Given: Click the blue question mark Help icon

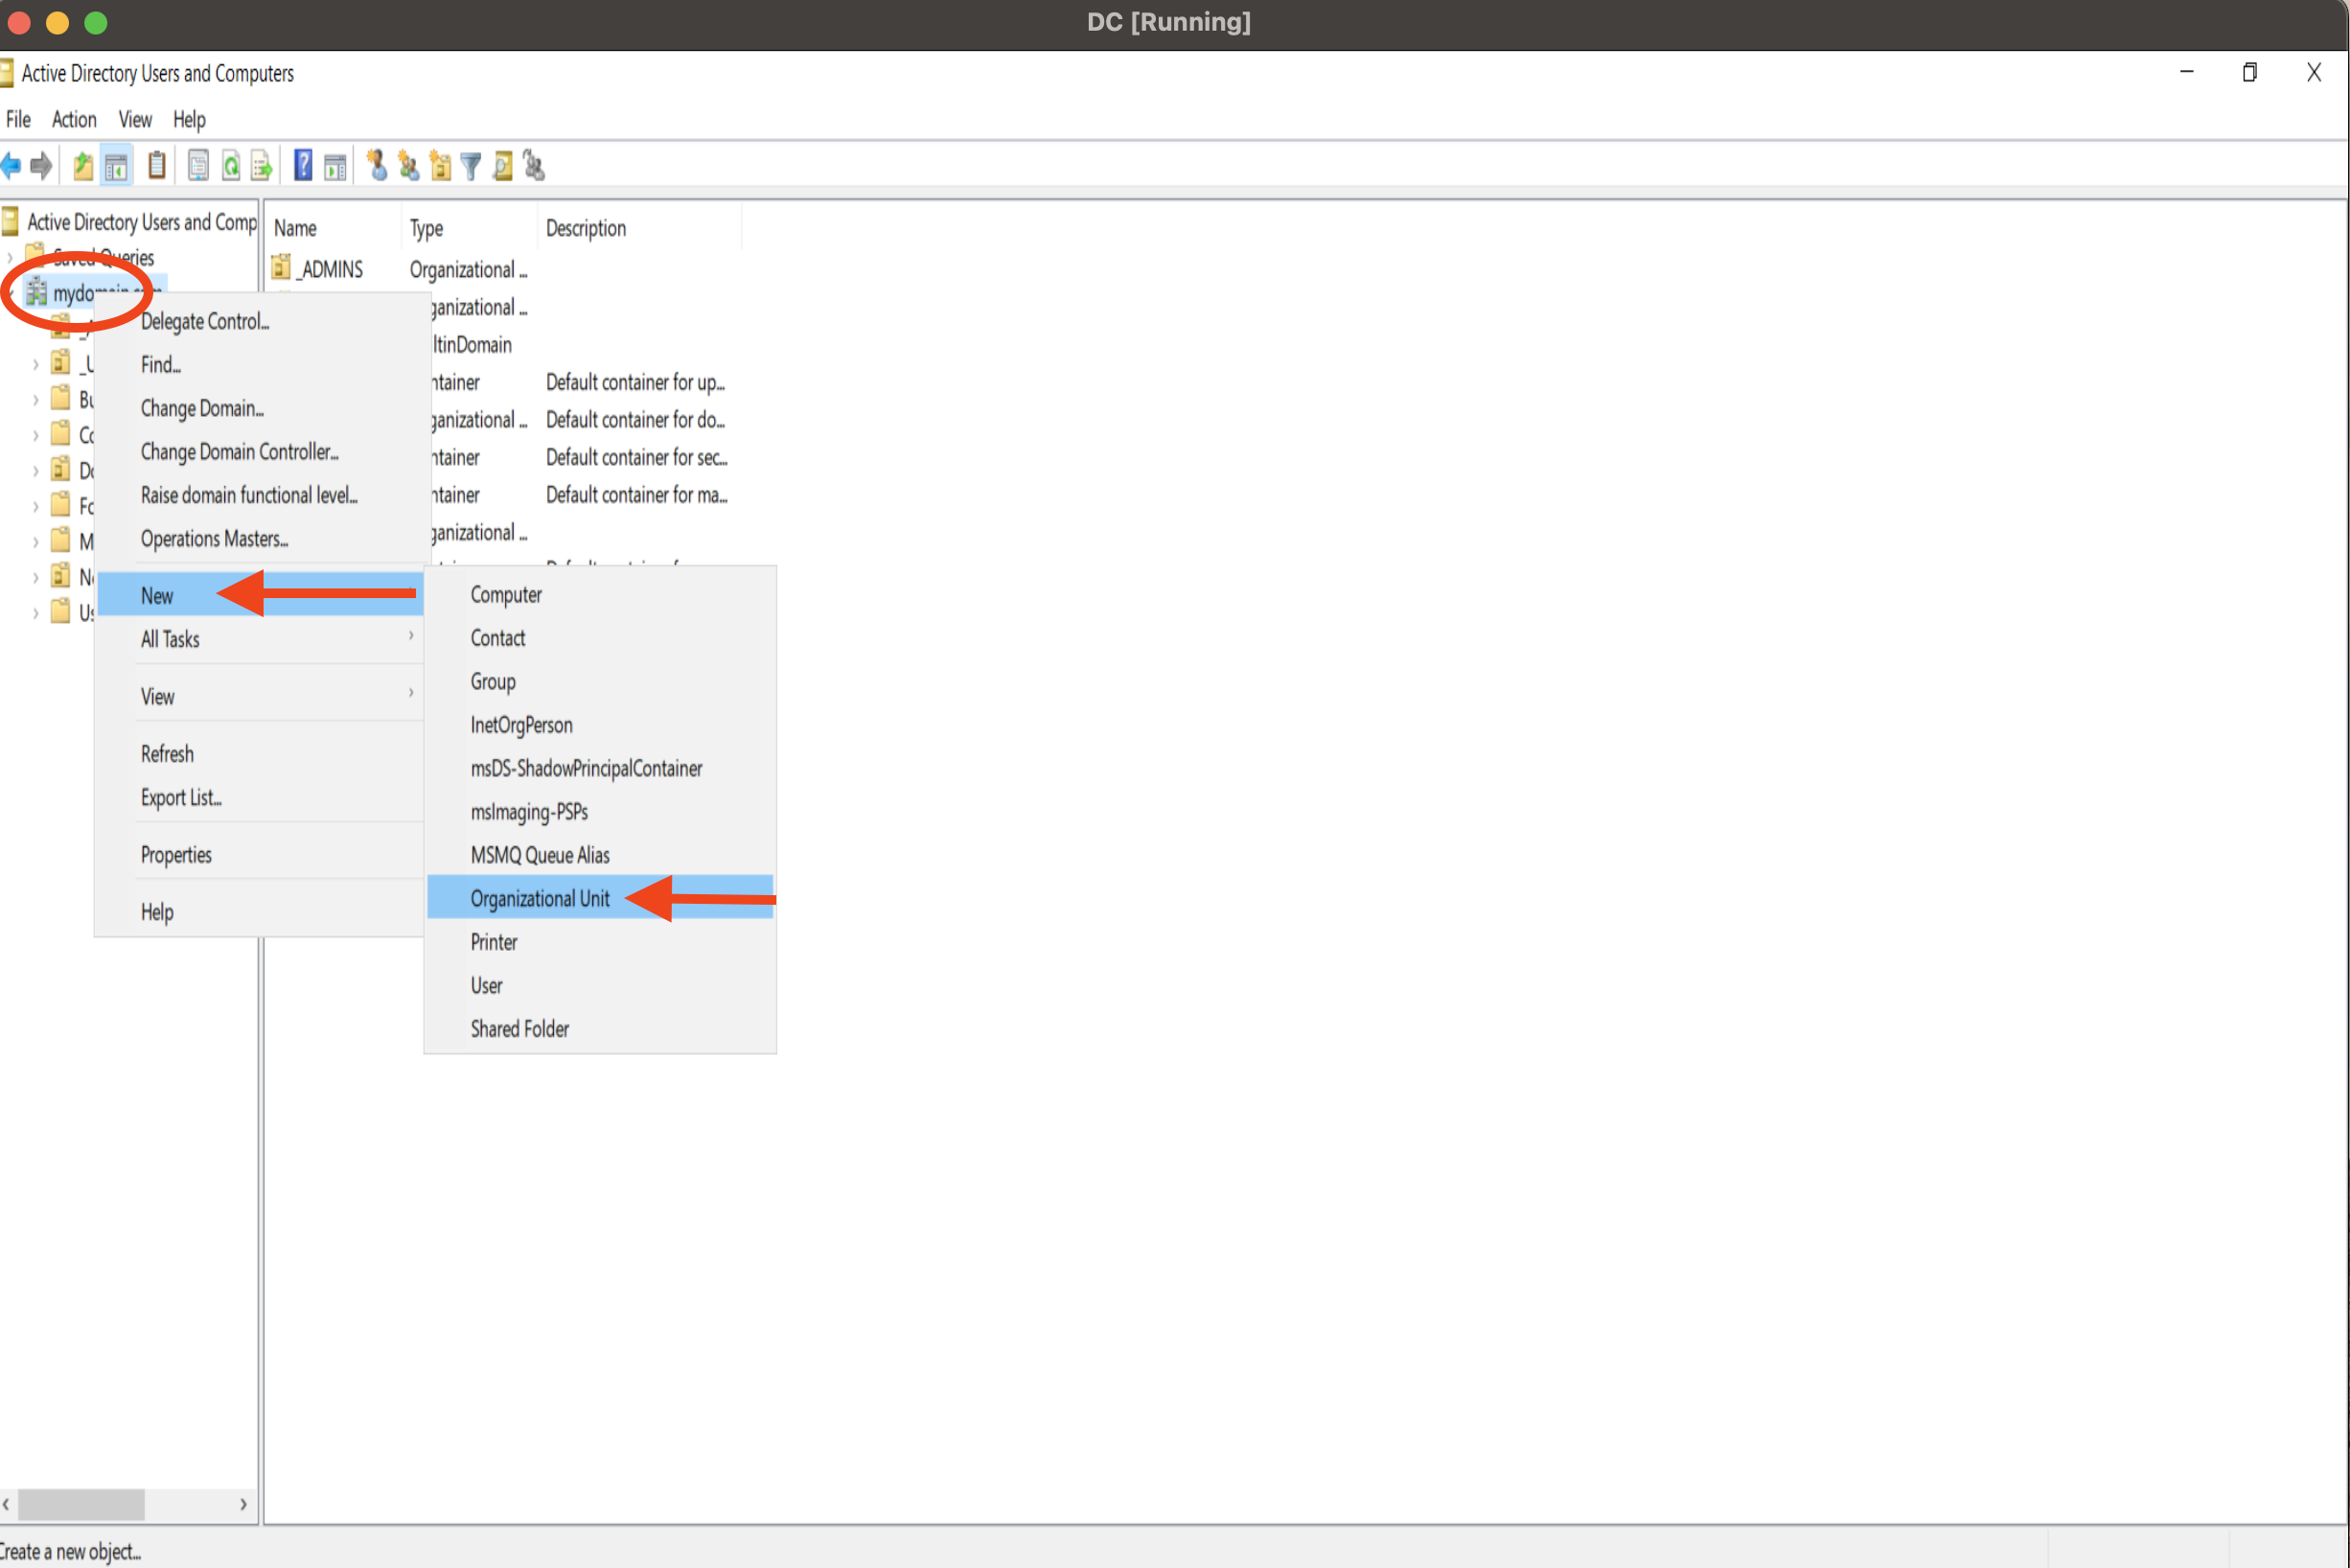Looking at the screenshot, I should (303, 165).
